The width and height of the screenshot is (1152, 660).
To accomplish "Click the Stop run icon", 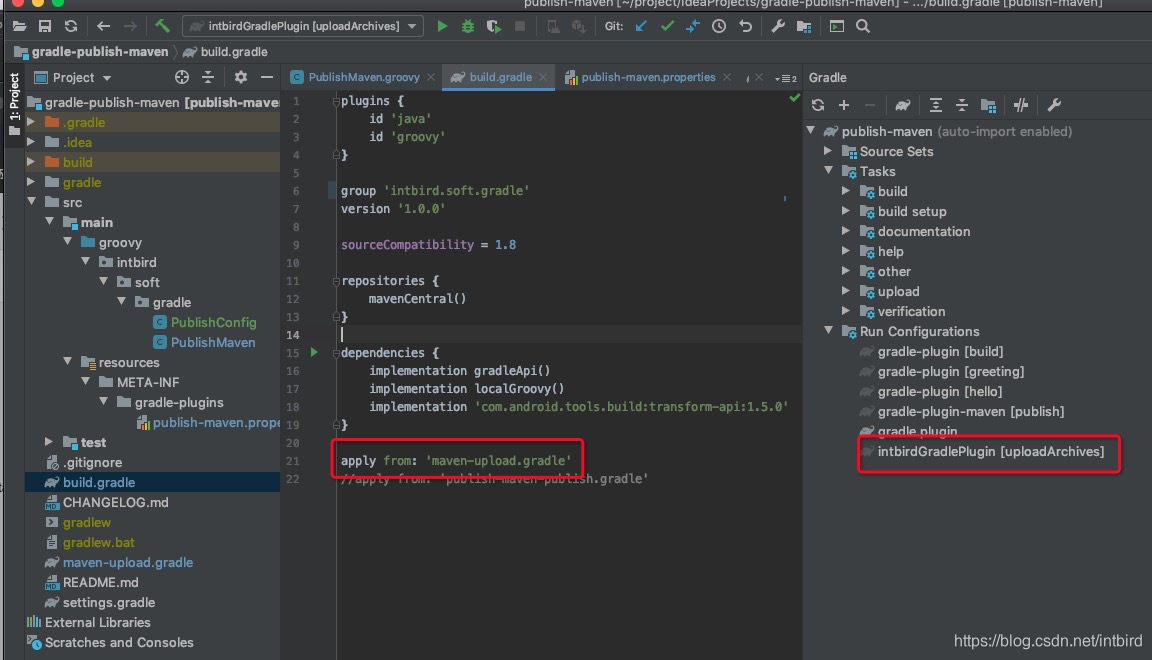I will (x=519, y=26).
